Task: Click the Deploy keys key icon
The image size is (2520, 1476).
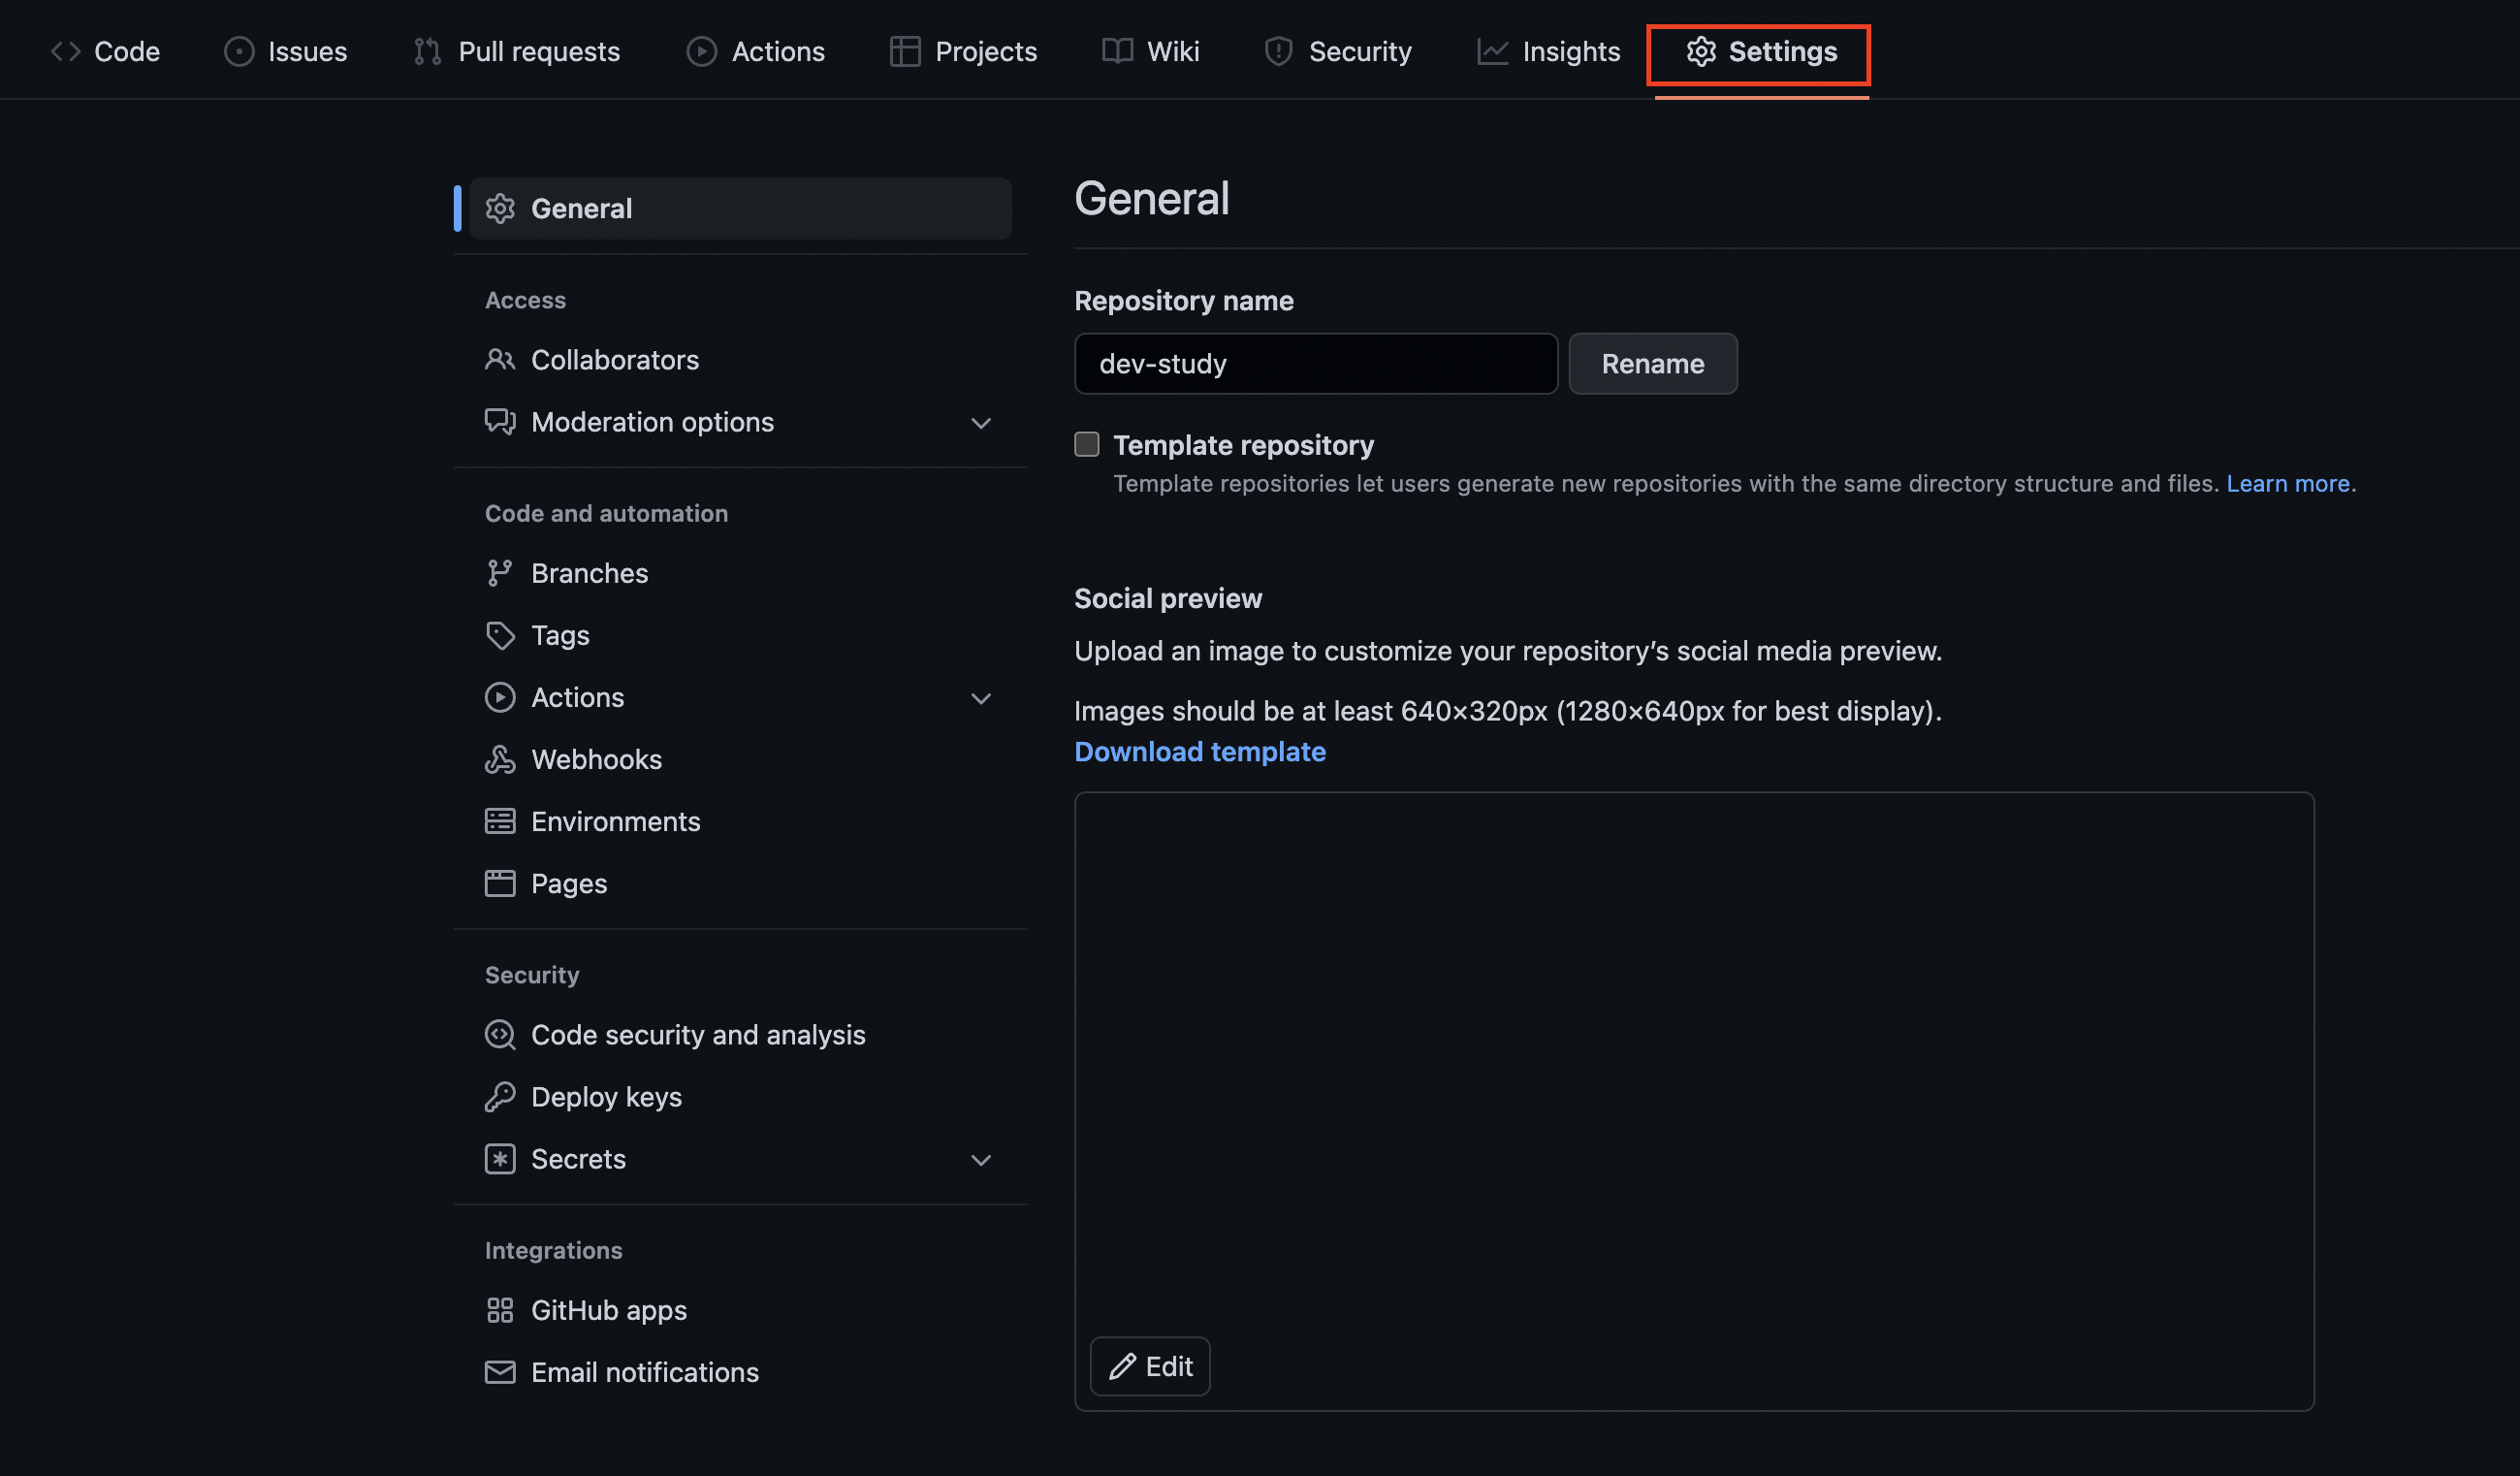Action: click(x=500, y=1097)
